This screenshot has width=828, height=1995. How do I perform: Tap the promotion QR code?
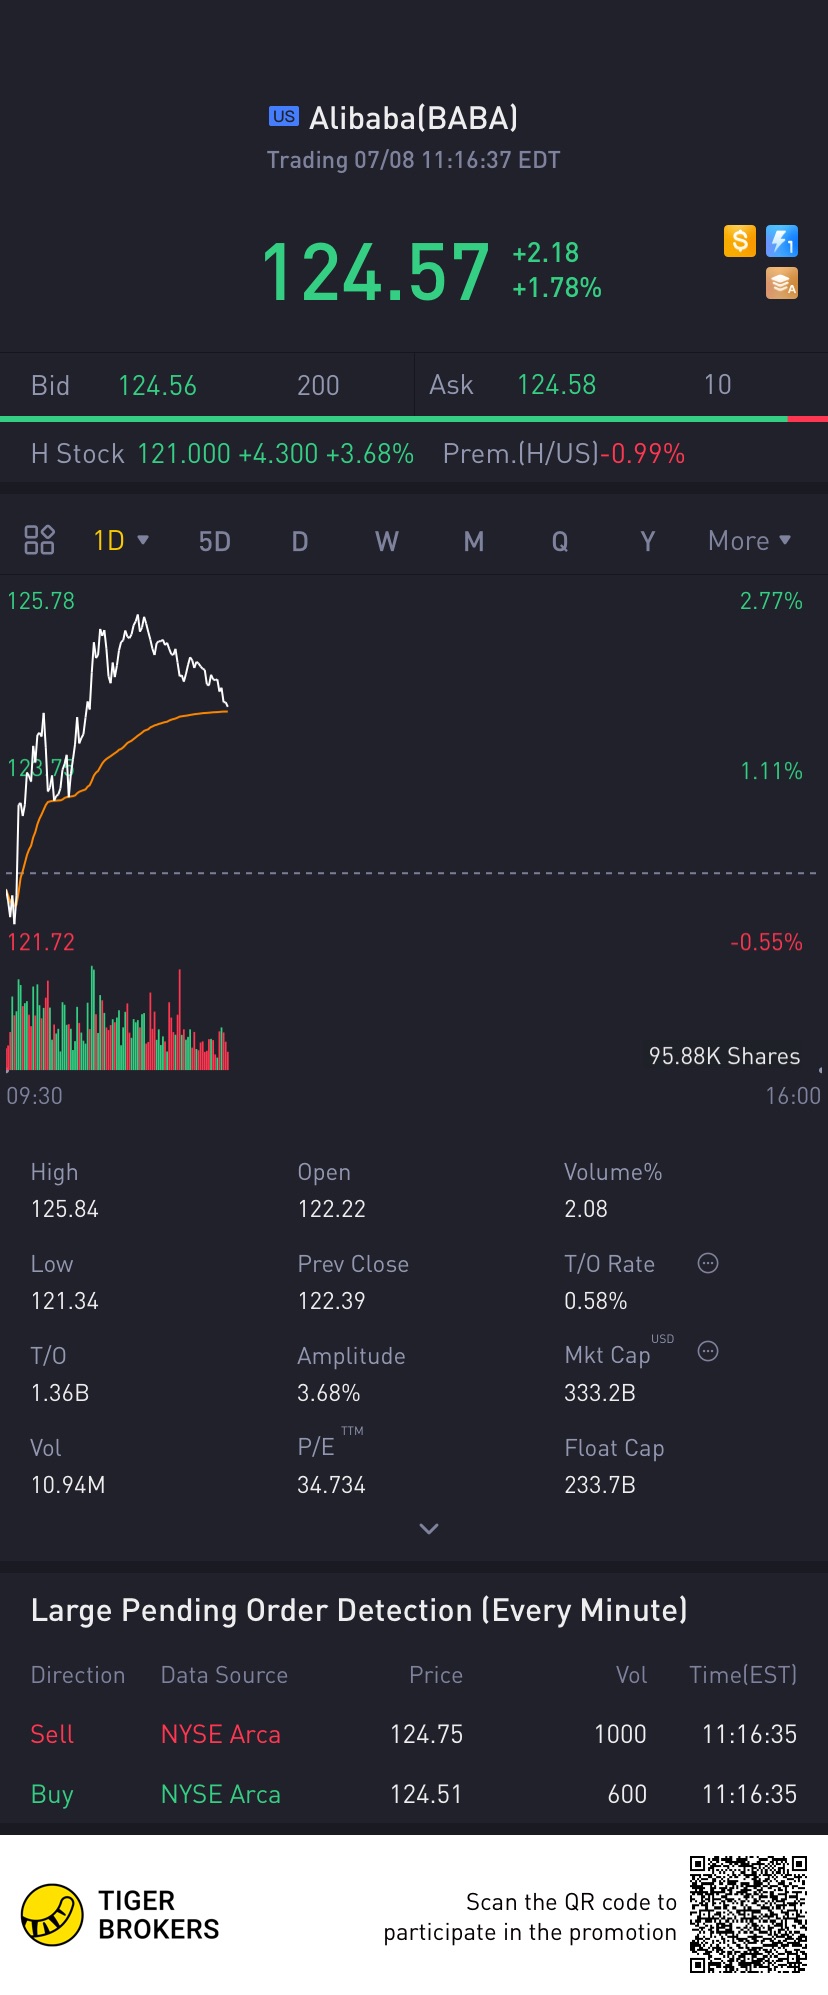tap(748, 1914)
